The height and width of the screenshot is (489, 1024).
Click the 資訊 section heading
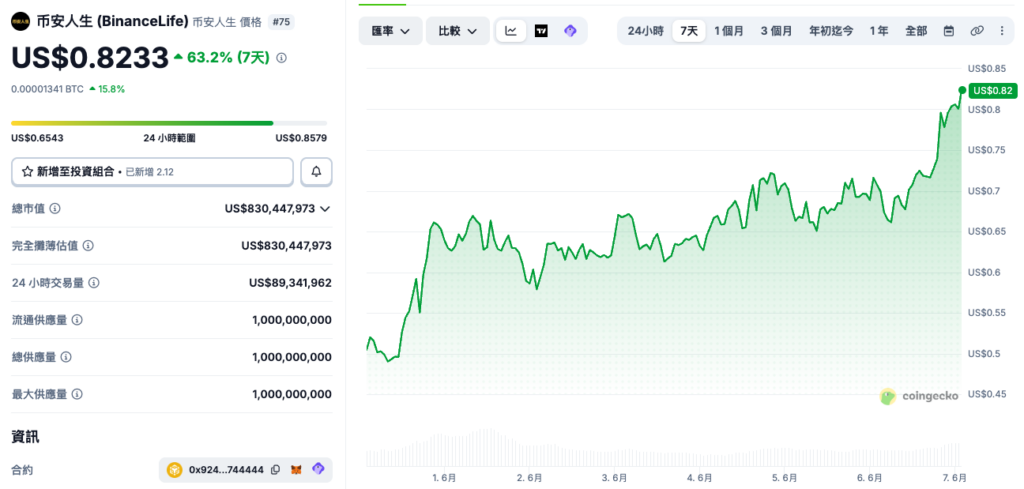point(25,437)
